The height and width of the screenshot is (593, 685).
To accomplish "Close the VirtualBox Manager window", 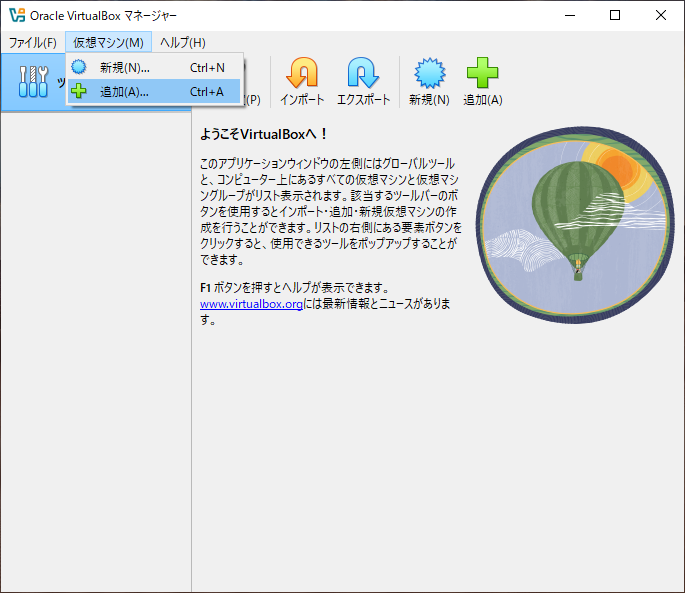I will point(661,15).
